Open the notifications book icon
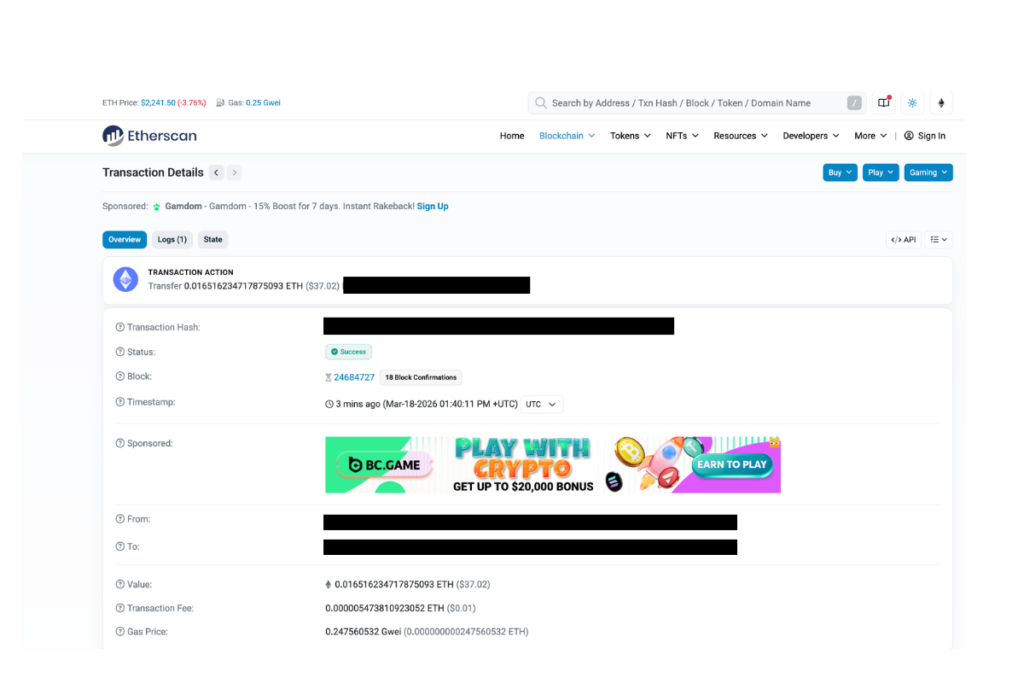The image size is (1024, 683). tap(884, 103)
